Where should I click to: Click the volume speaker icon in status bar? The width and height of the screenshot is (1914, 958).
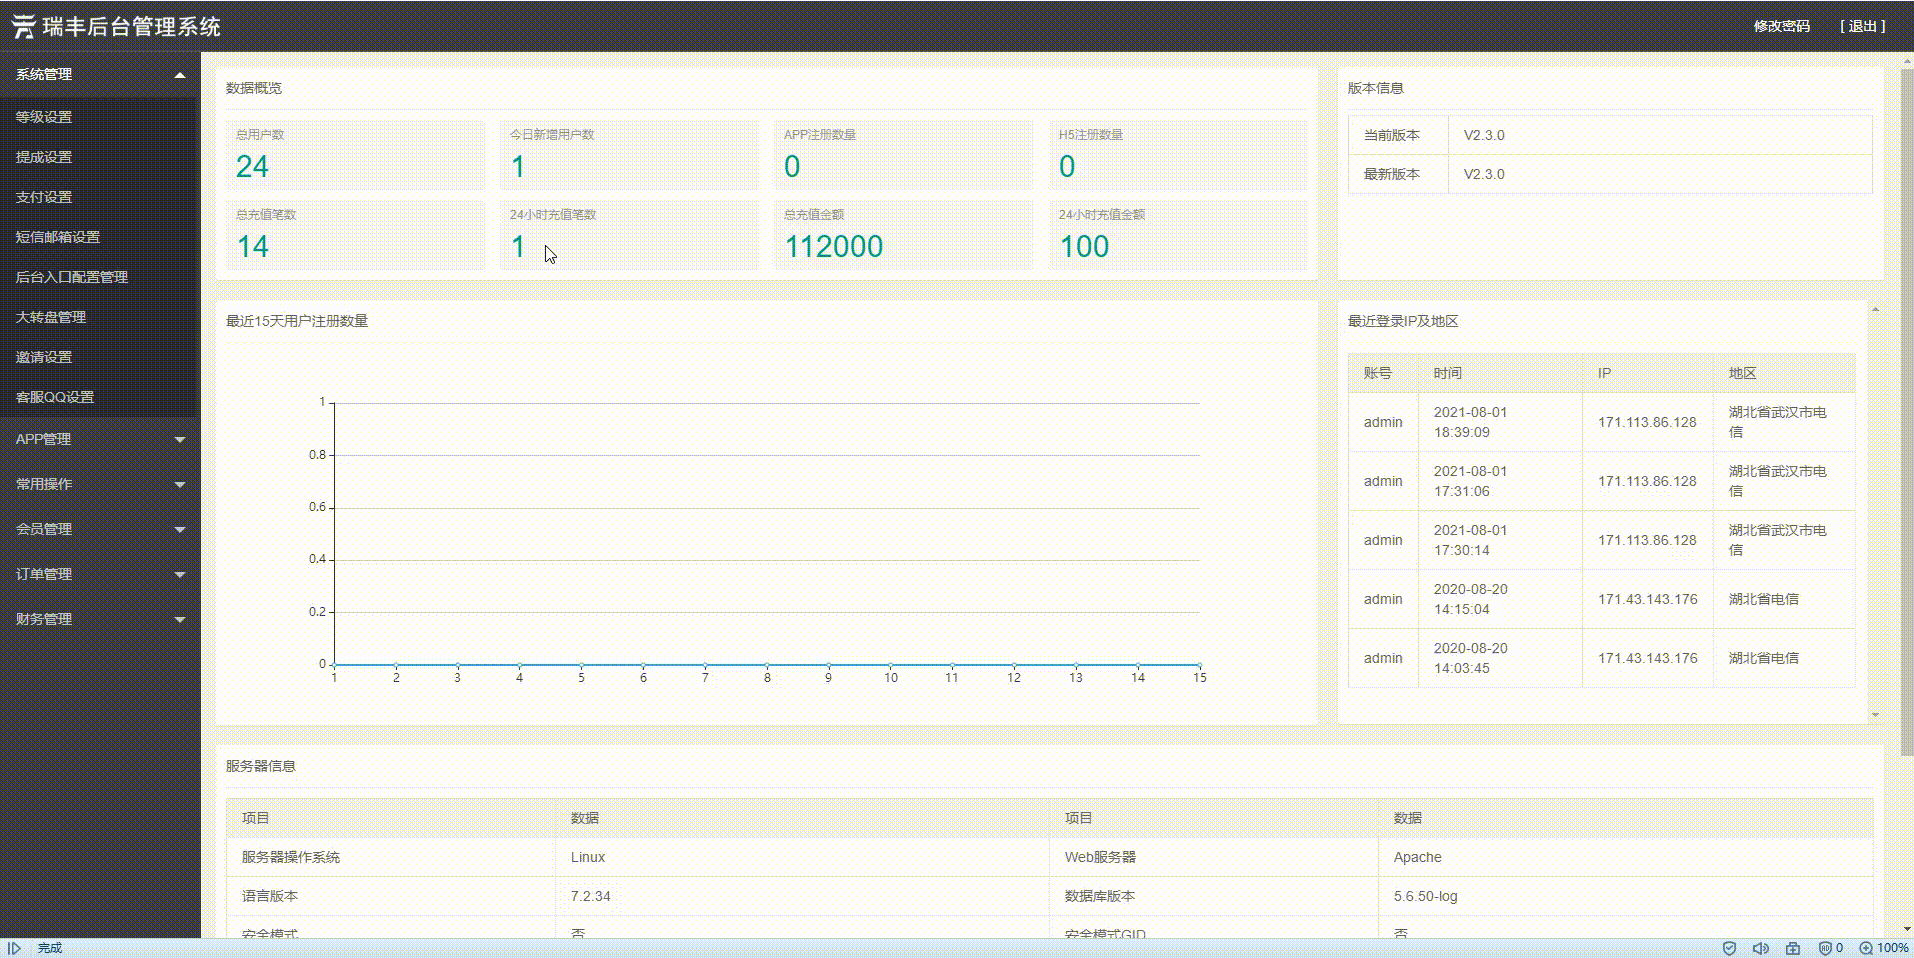tap(1761, 947)
